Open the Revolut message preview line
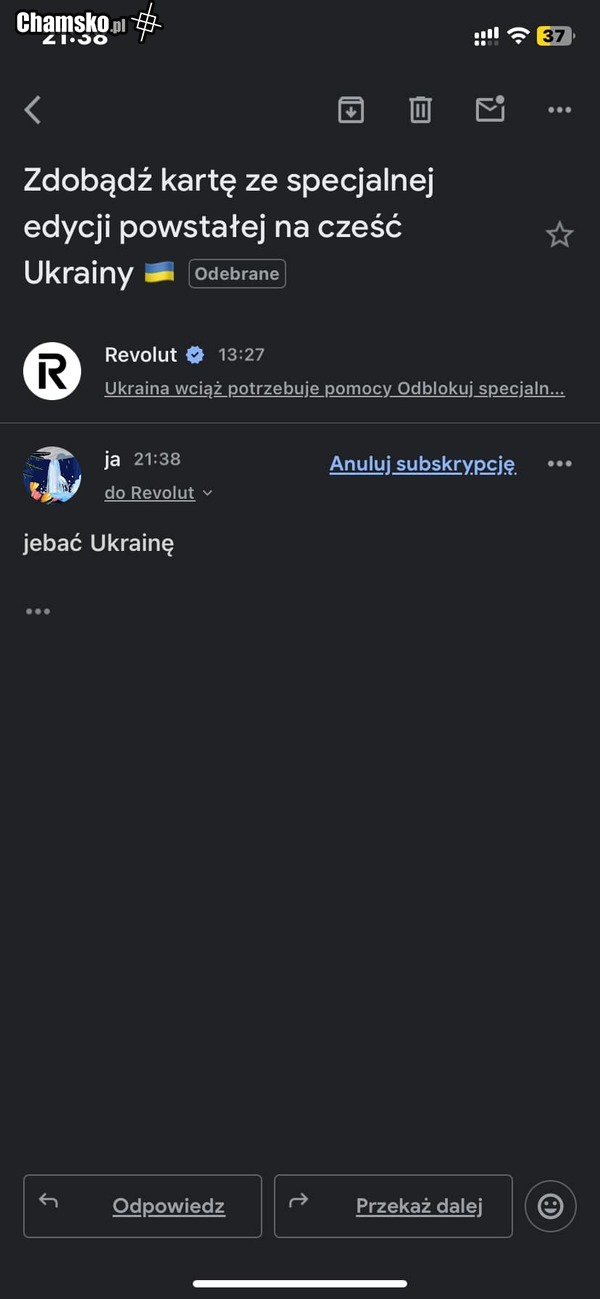 [334, 389]
